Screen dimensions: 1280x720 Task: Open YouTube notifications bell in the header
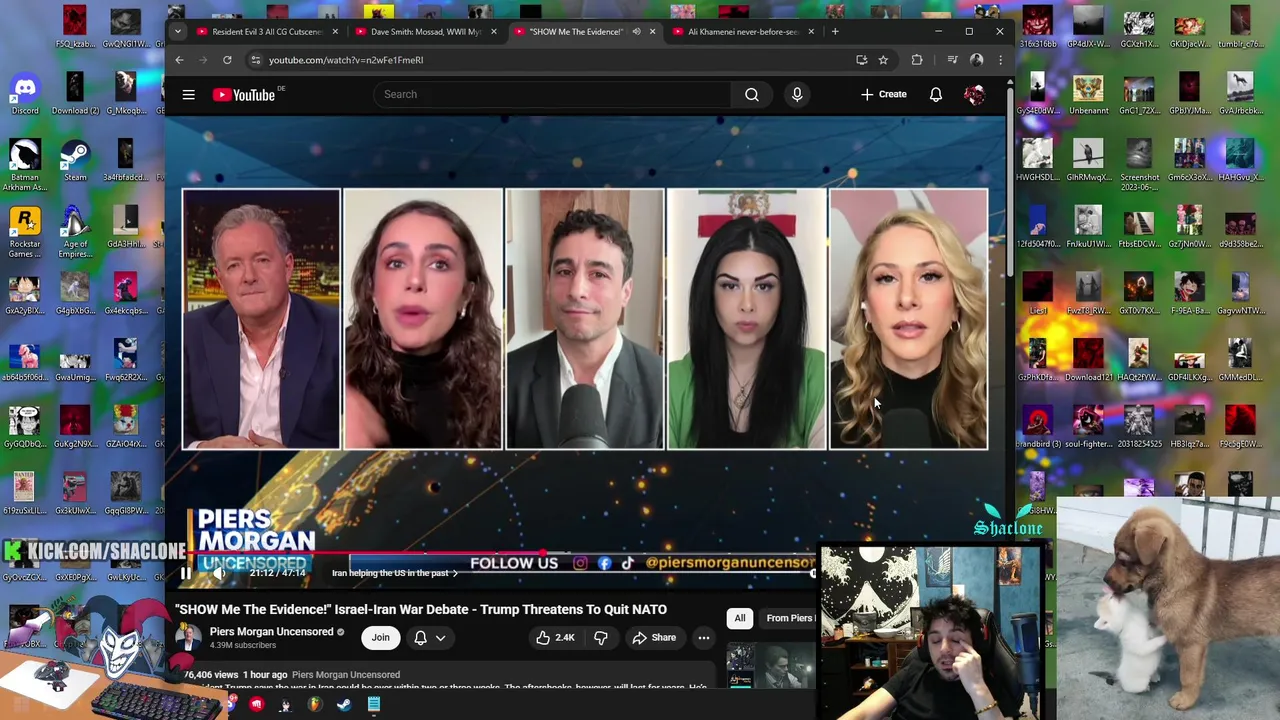point(936,95)
